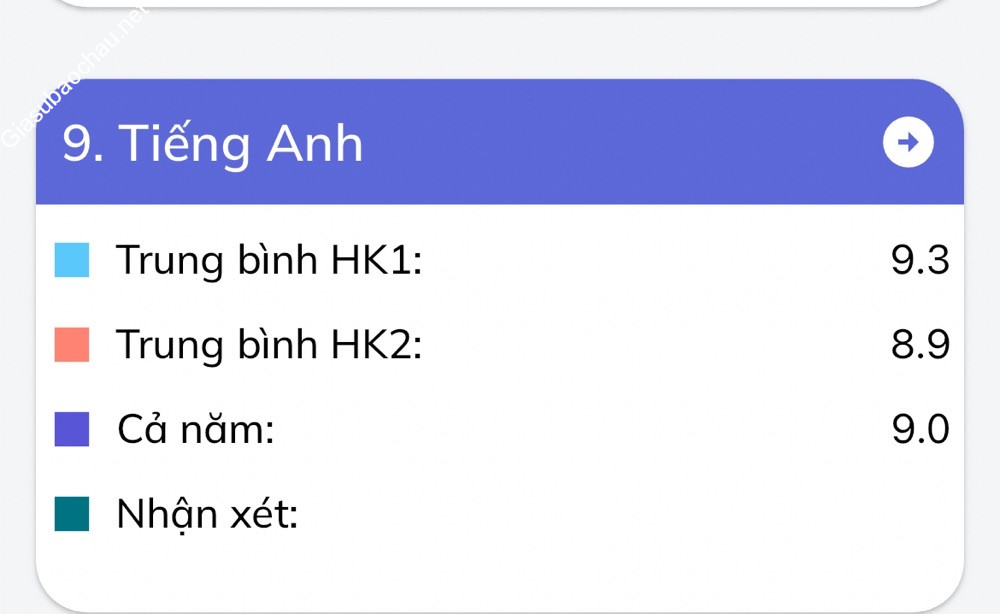1000x614 pixels.
Task: Click the "9. Tiếng Anh" header title
Action: click(x=212, y=143)
